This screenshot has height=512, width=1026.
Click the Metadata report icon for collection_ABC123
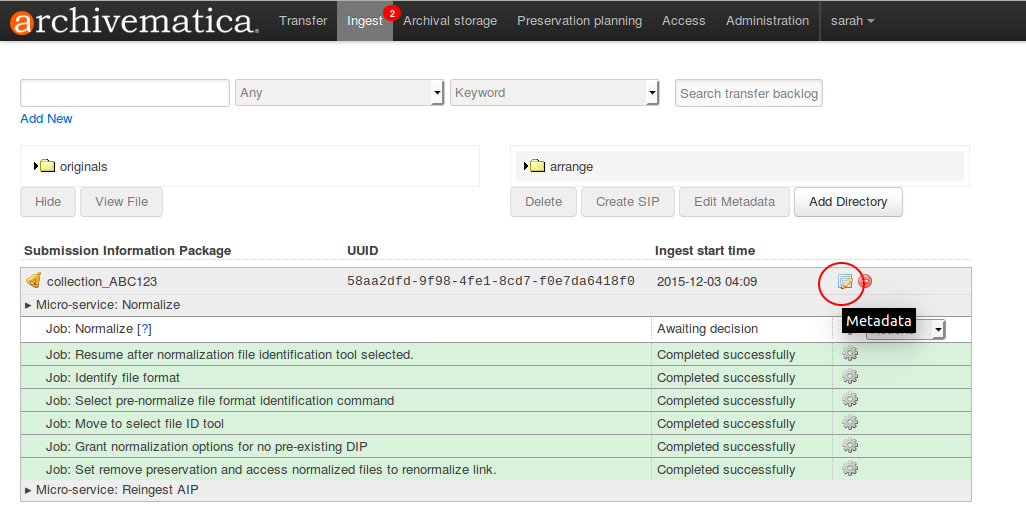[845, 282]
